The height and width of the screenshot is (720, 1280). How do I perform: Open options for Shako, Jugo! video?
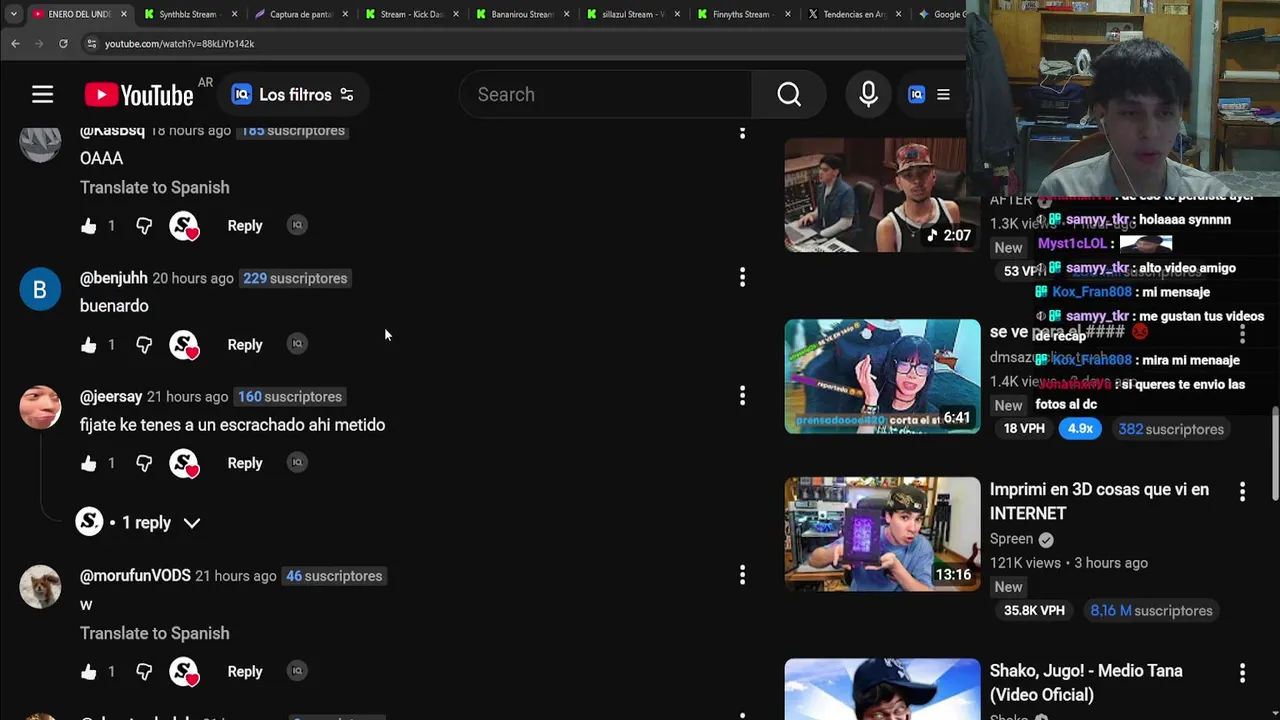(x=1242, y=673)
